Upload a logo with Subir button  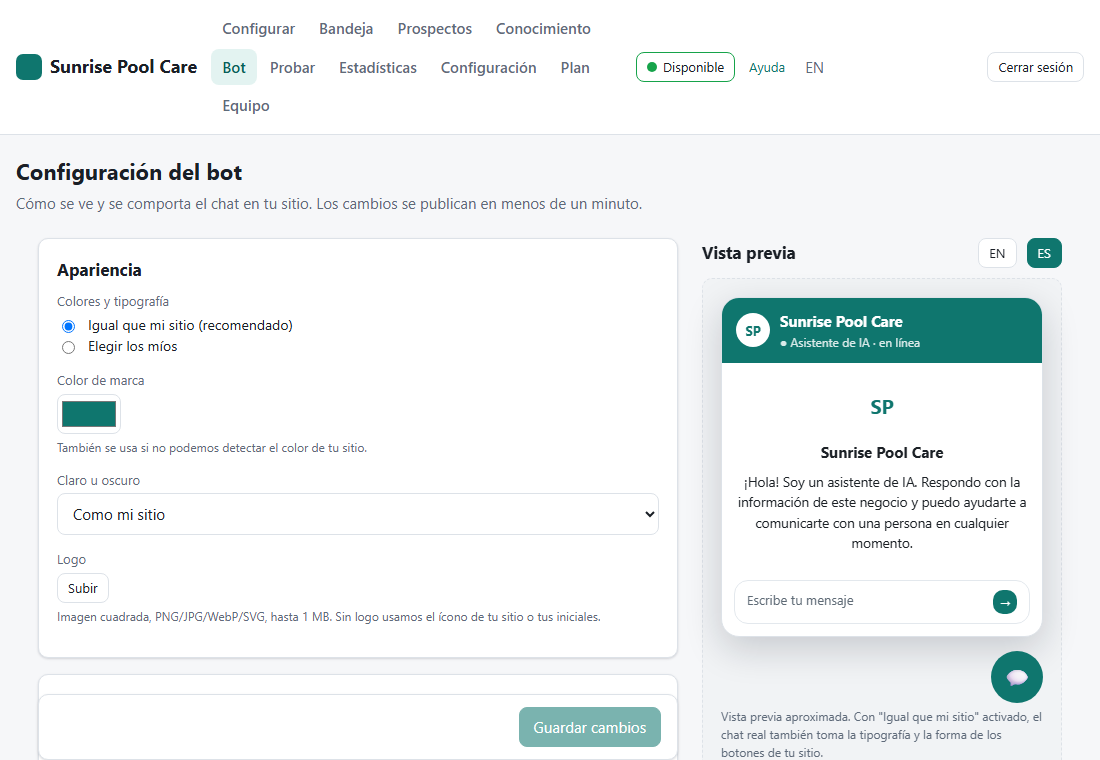pos(83,588)
